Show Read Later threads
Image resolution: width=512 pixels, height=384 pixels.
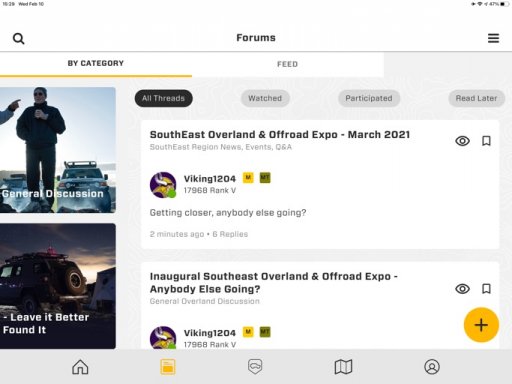pyautogui.click(x=476, y=98)
